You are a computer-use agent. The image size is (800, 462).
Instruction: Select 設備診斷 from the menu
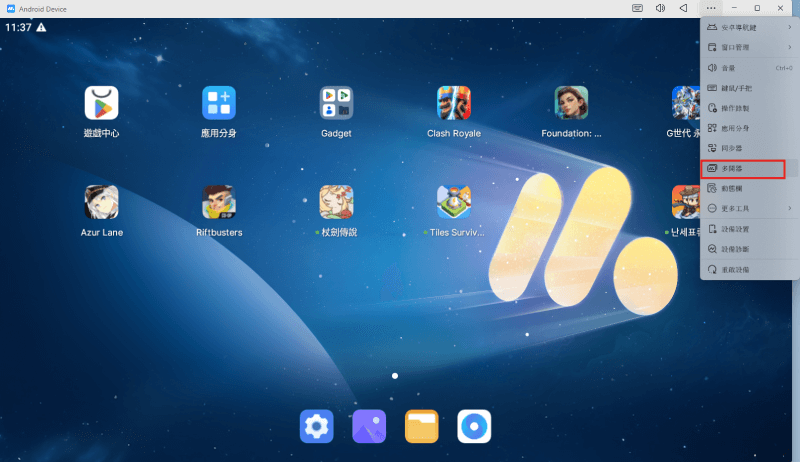click(x=749, y=249)
